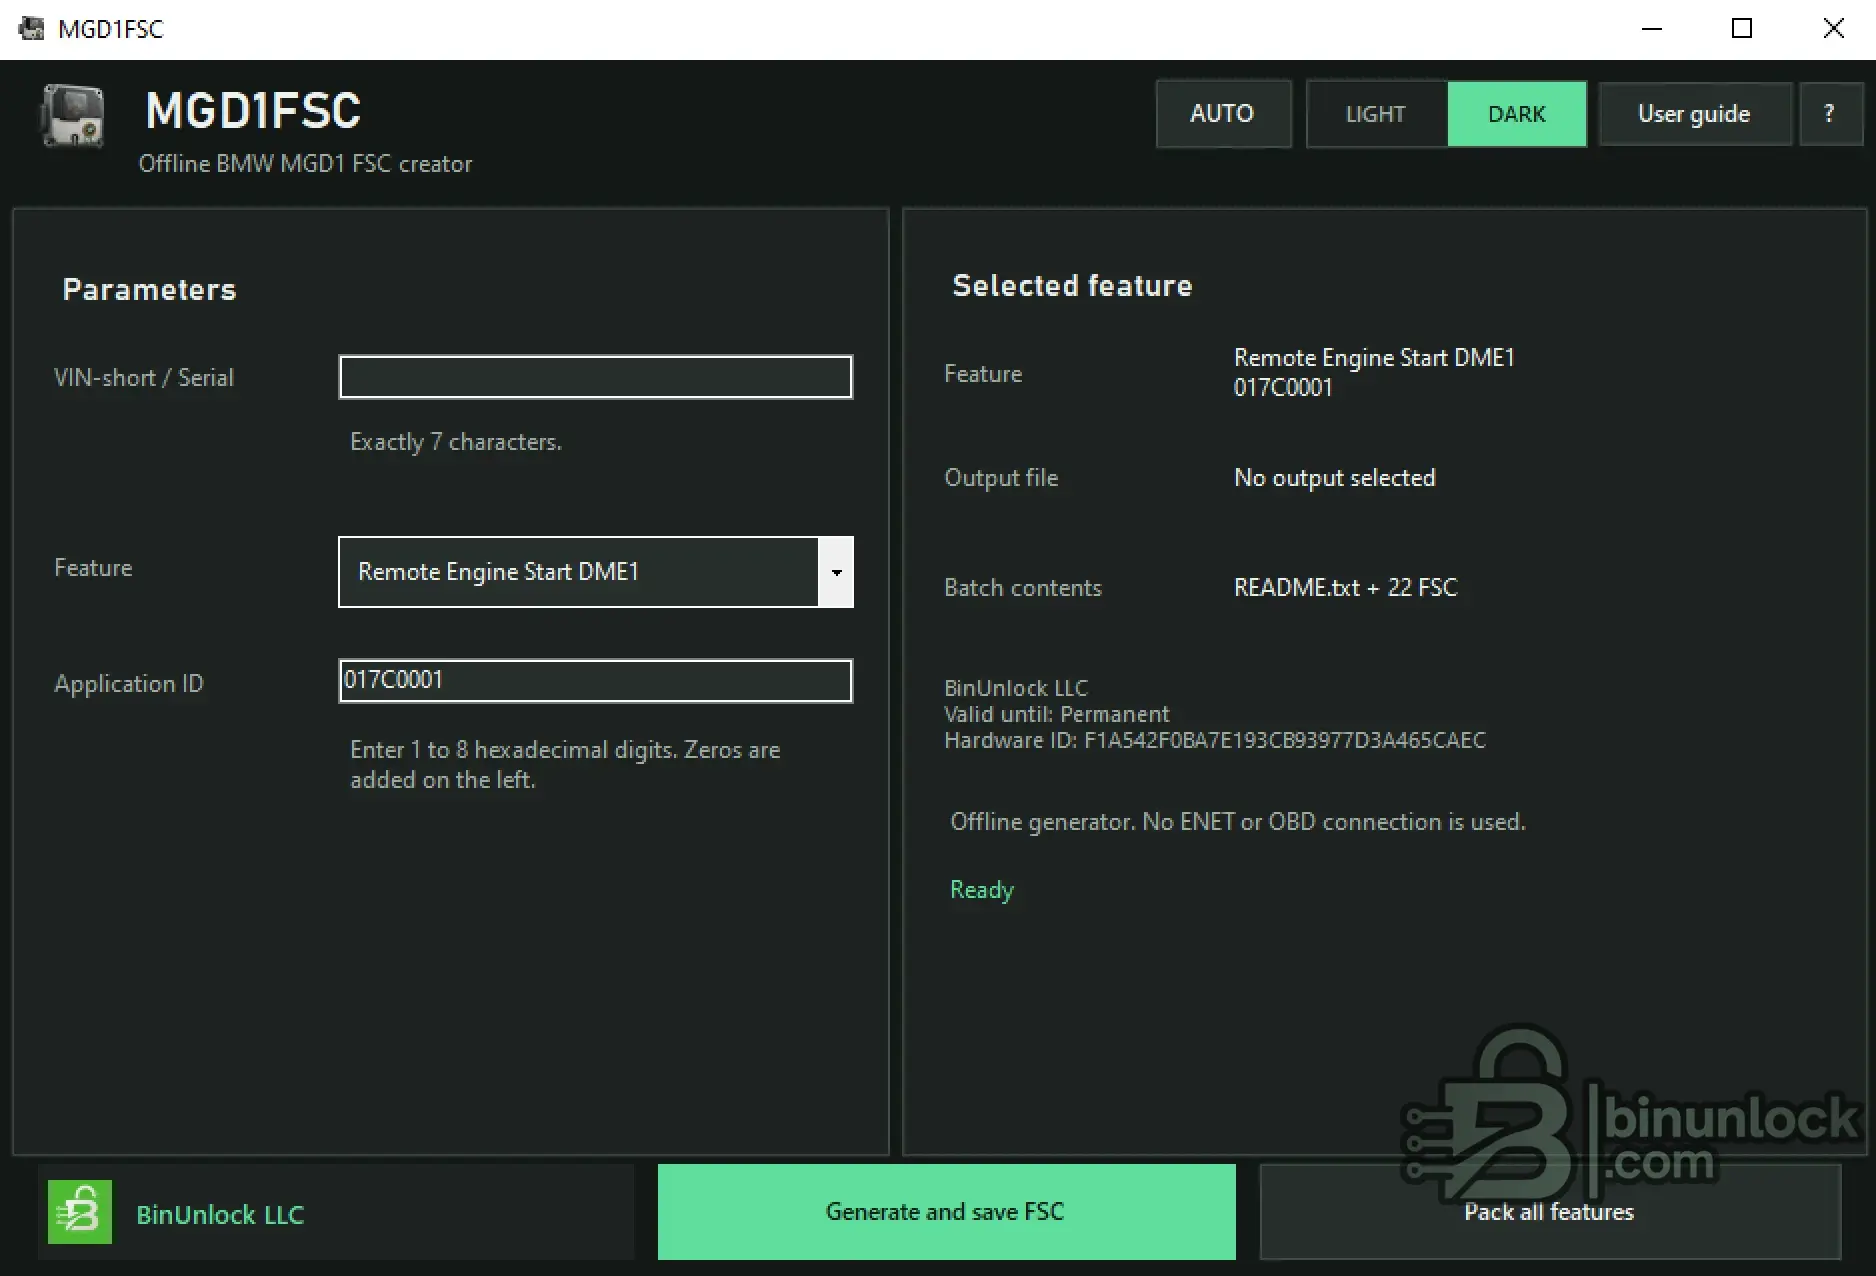Switch theme to AUTO
1876x1276 pixels.
(x=1223, y=114)
